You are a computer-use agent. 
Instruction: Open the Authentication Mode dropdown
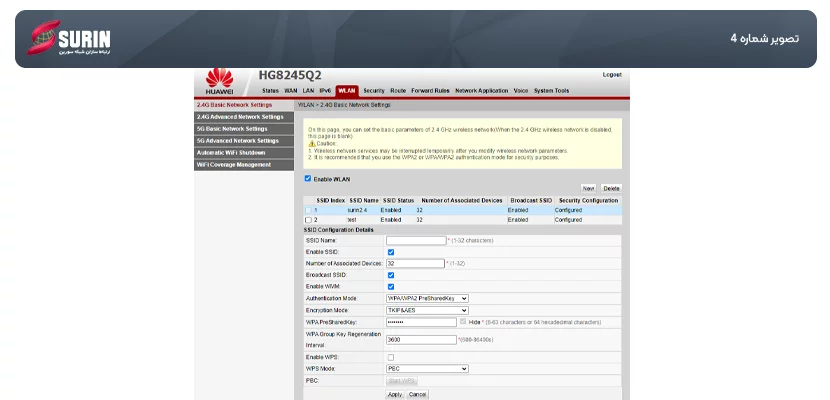[427, 298]
